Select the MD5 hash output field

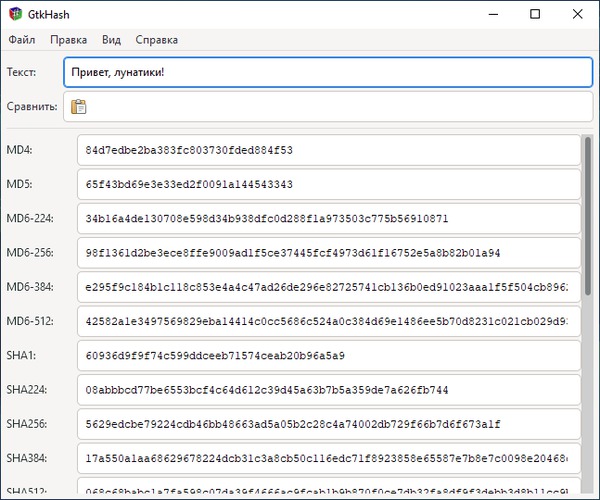point(329,184)
